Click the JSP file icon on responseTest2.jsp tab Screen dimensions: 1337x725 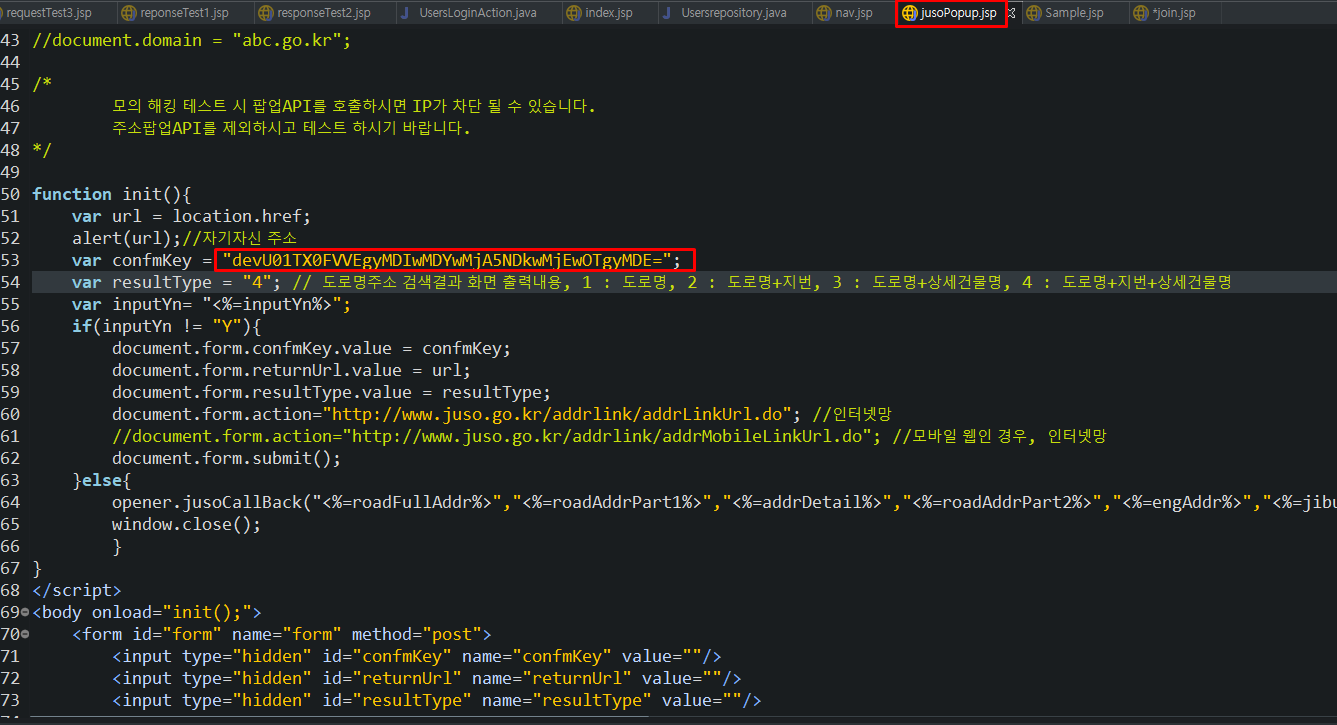click(x=265, y=13)
